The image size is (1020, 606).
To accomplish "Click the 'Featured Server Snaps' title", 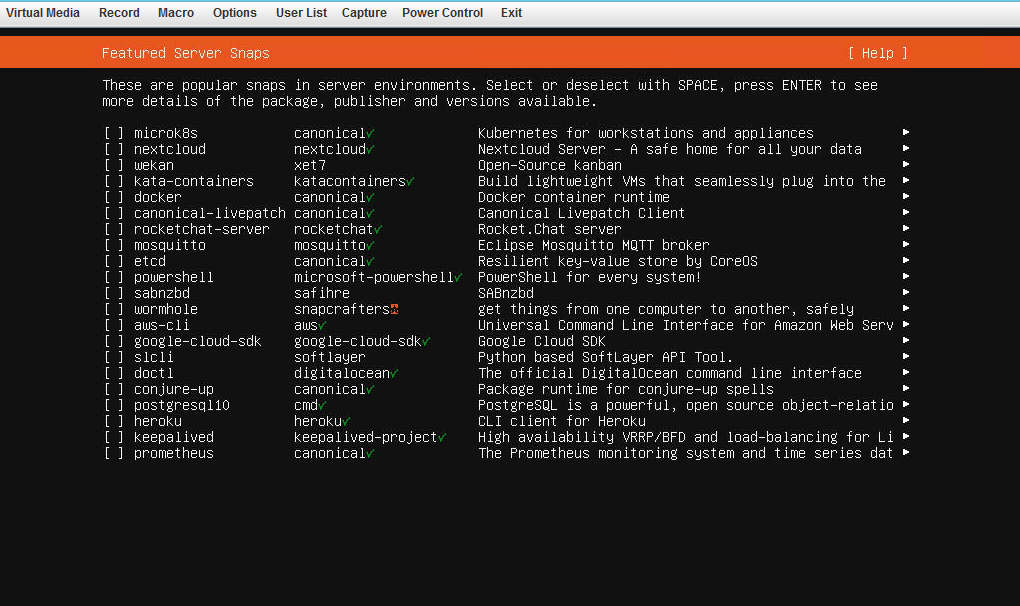I will 185,53.
